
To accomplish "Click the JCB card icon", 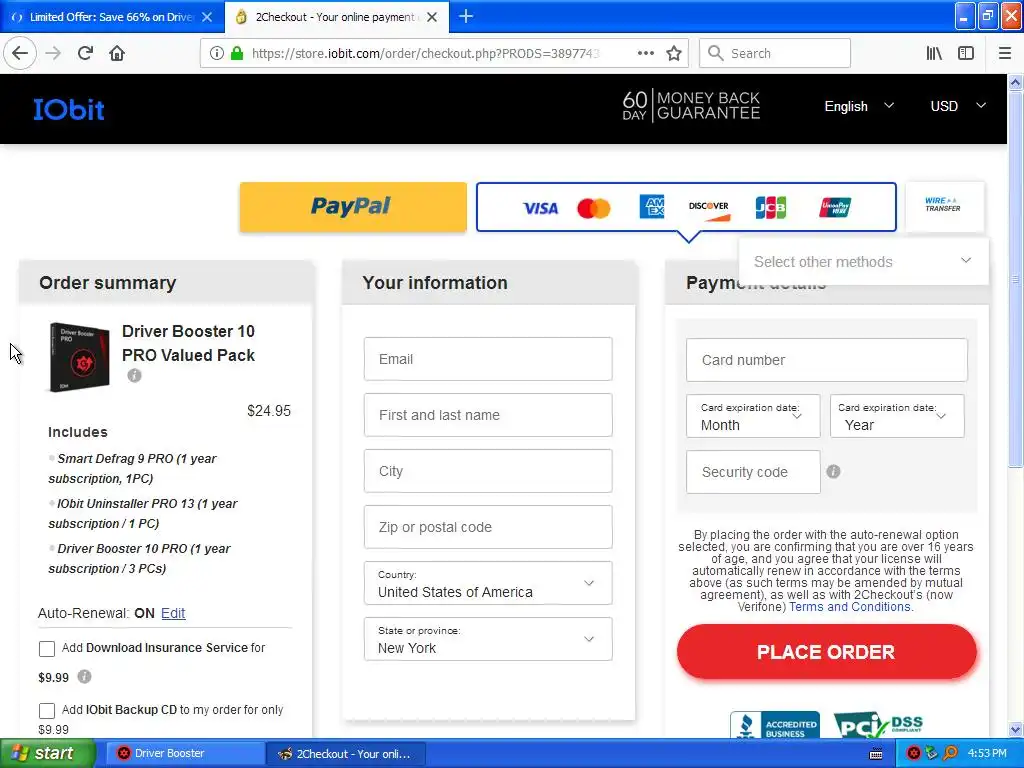I will [x=771, y=208].
